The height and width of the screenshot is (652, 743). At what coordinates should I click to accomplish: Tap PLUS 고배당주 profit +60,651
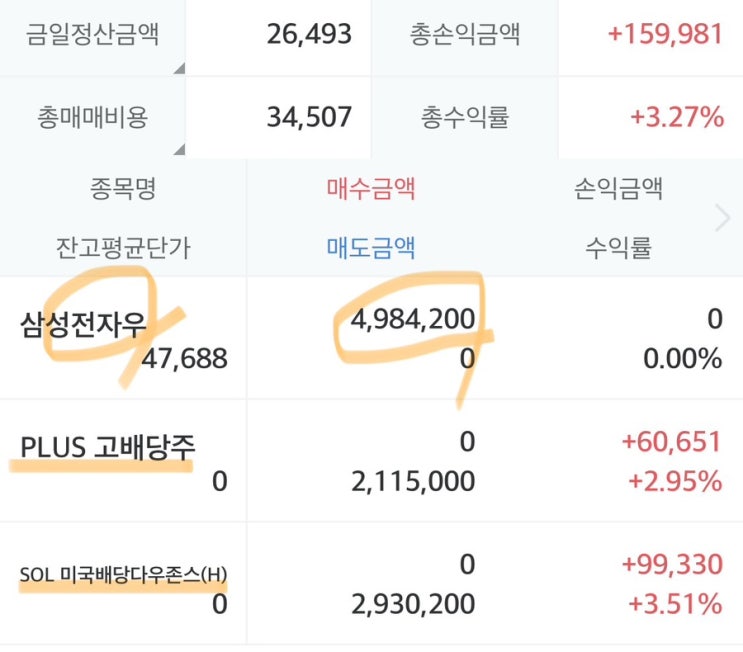(x=672, y=442)
